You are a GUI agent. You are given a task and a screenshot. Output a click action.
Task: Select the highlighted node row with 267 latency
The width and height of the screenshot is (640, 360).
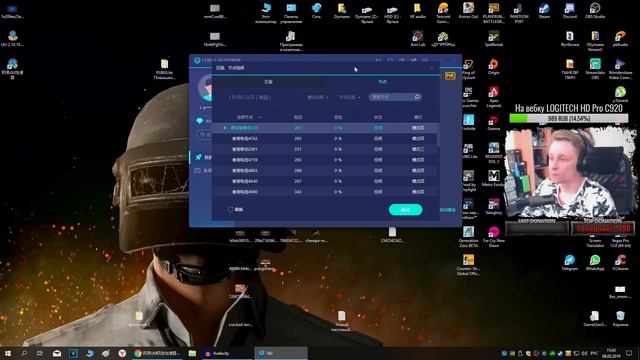pos(324,128)
